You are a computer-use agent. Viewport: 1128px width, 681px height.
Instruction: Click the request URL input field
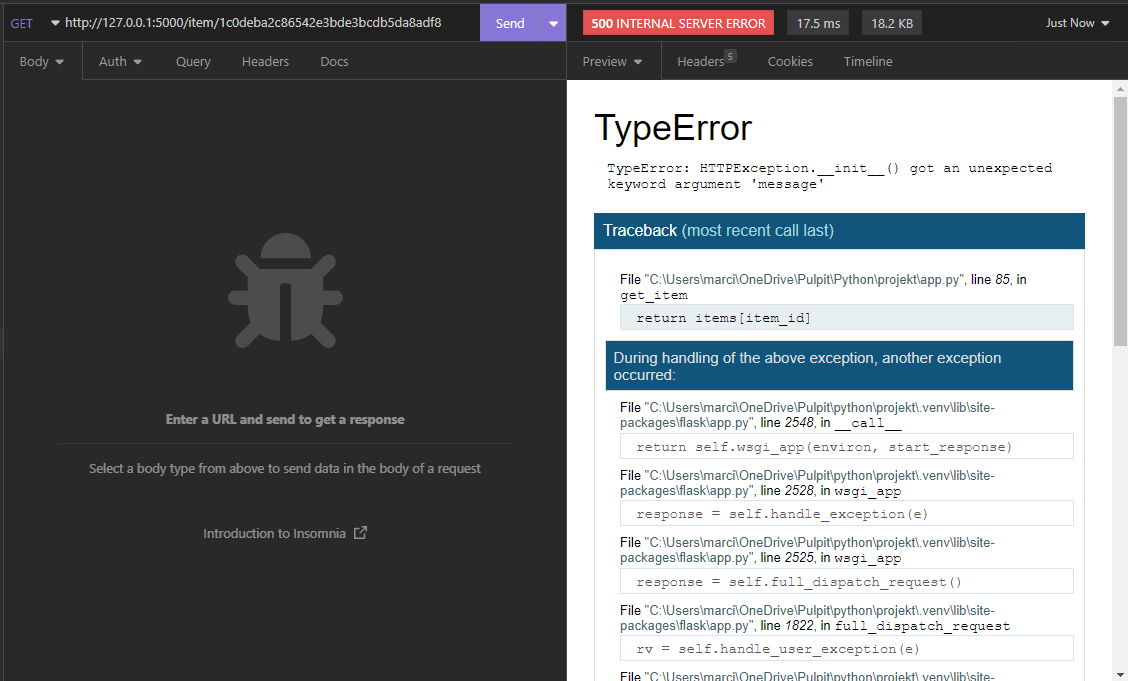pyautogui.click(x=253, y=22)
